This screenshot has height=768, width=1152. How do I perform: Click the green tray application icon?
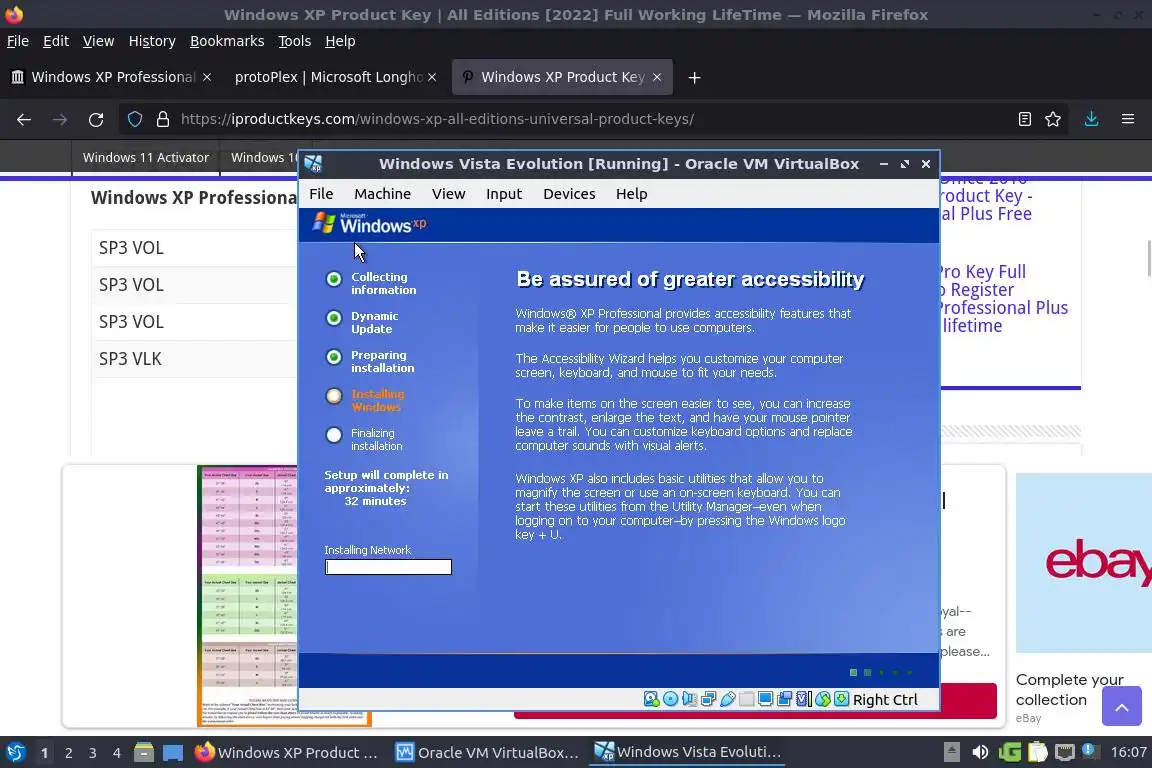[x=1009, y=752]
